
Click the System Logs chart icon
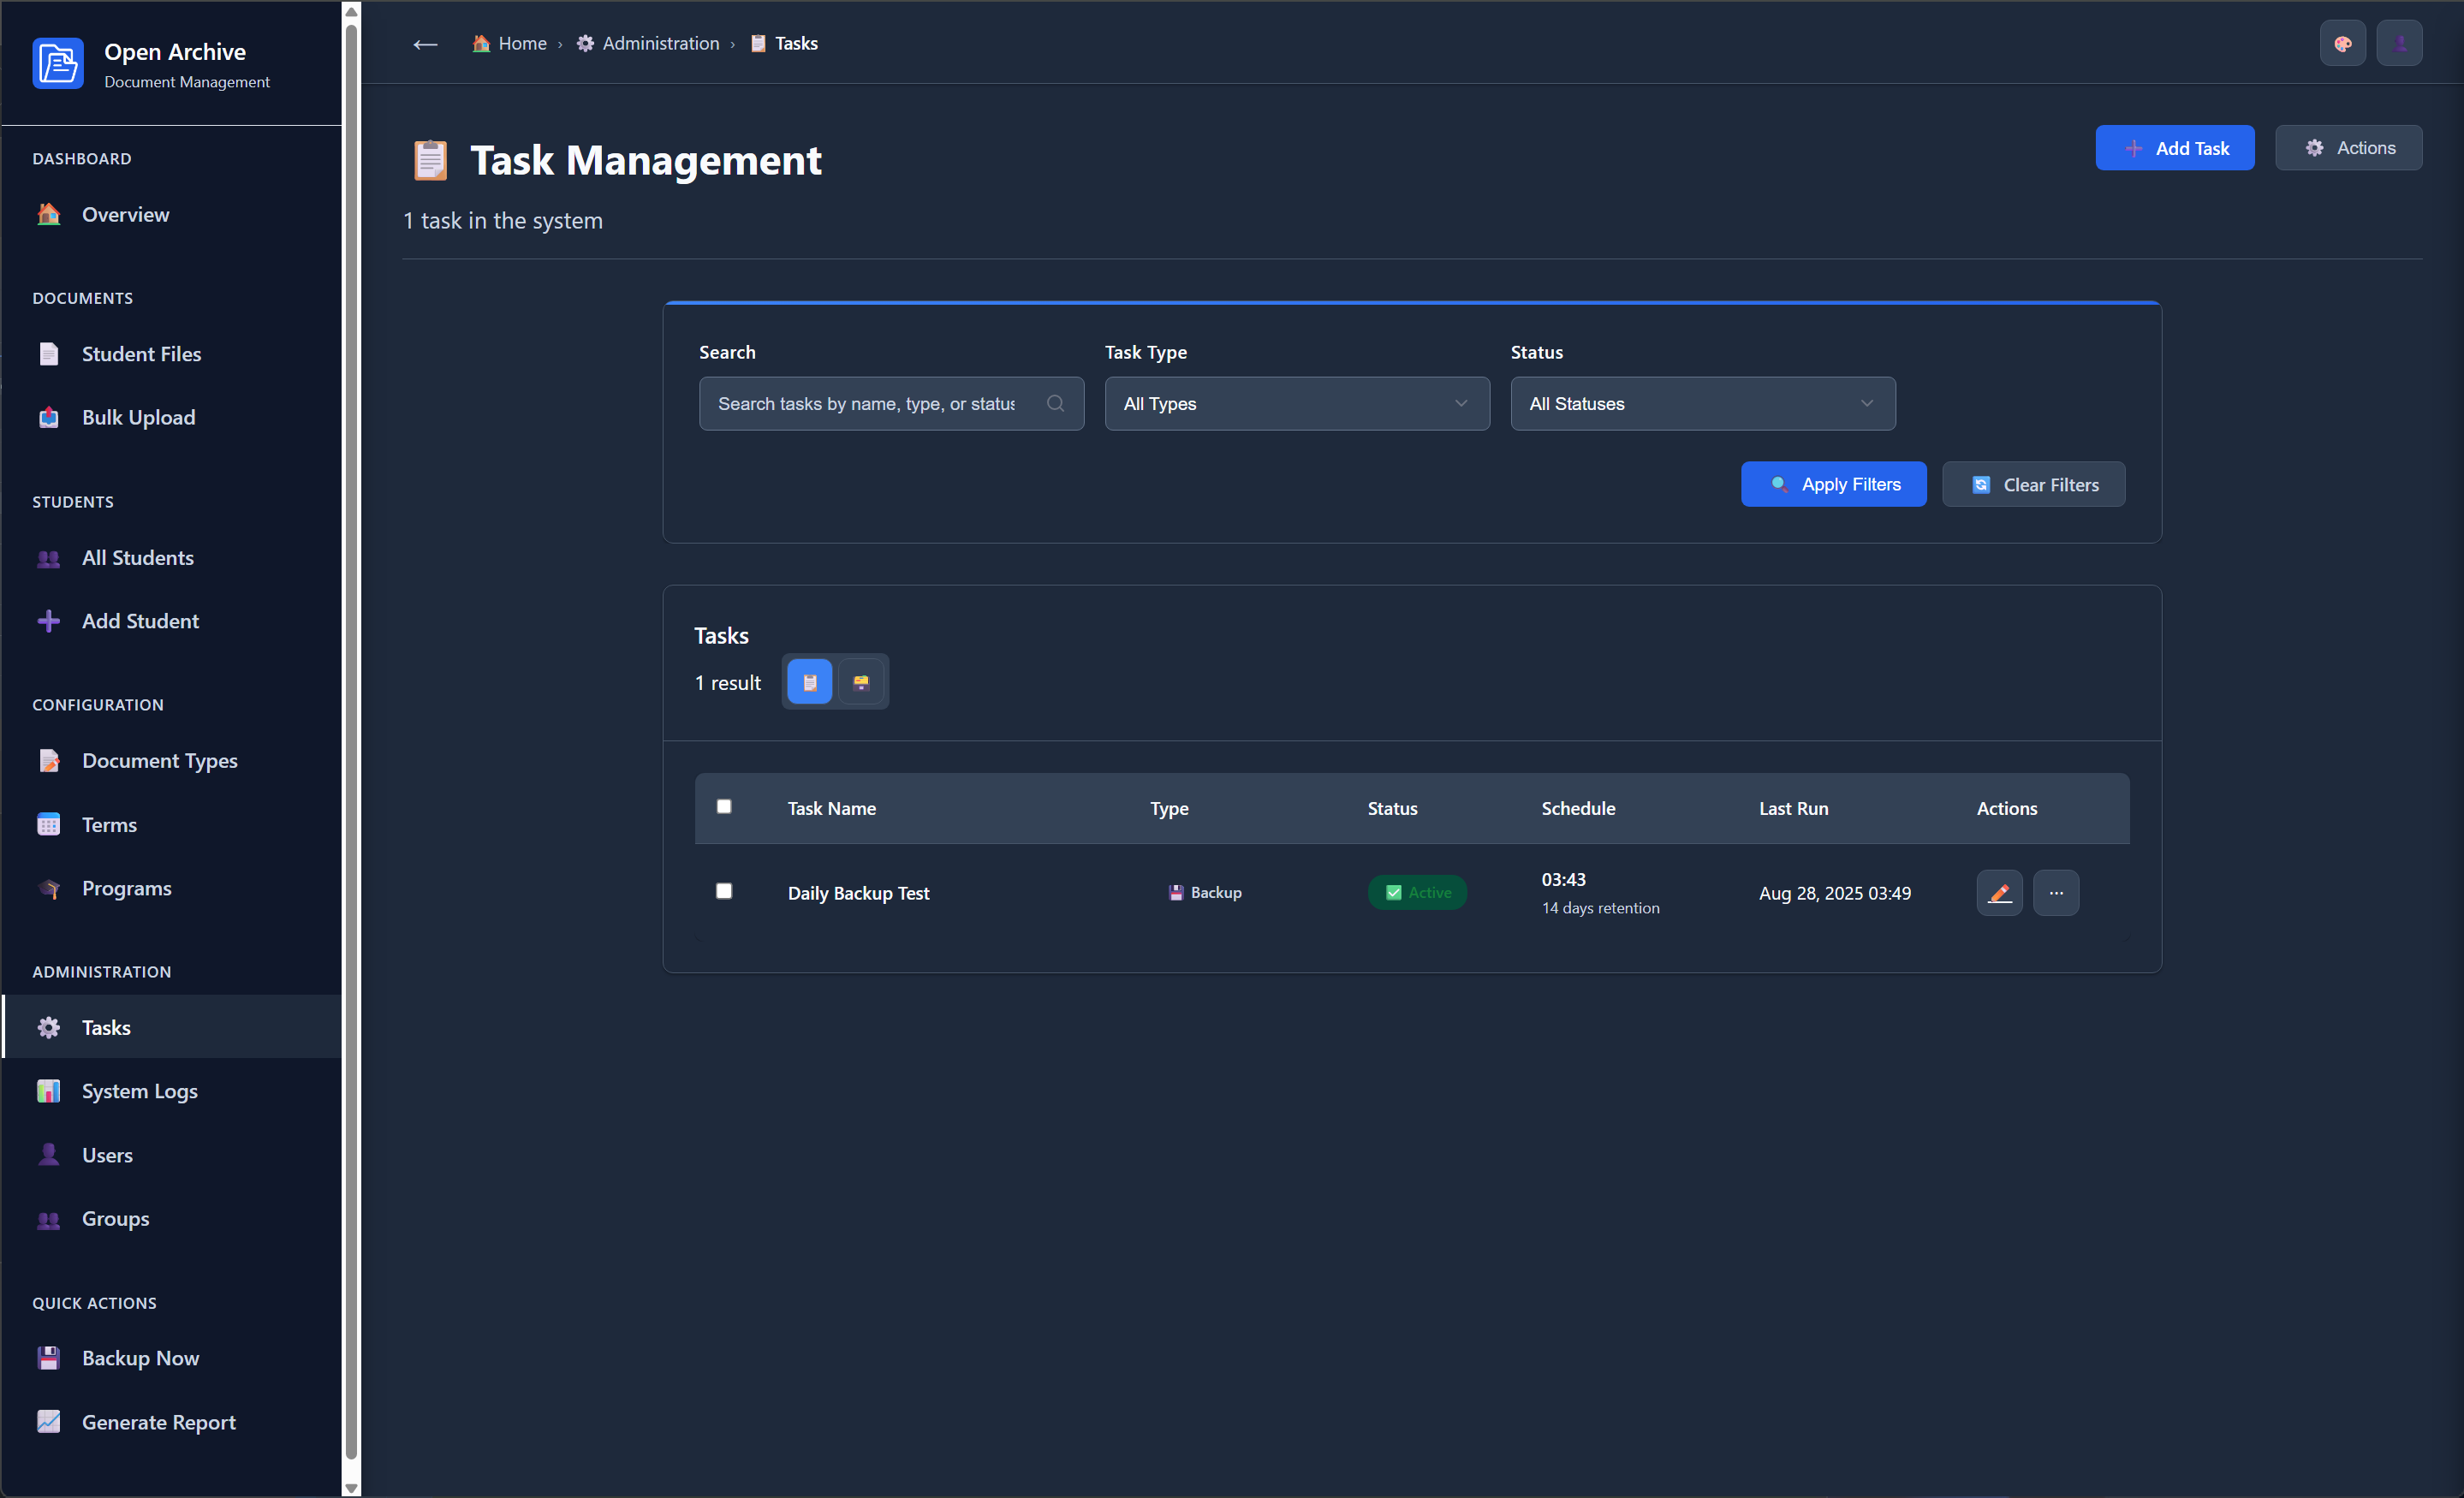pyautogui.click(x=48, y=1091)
